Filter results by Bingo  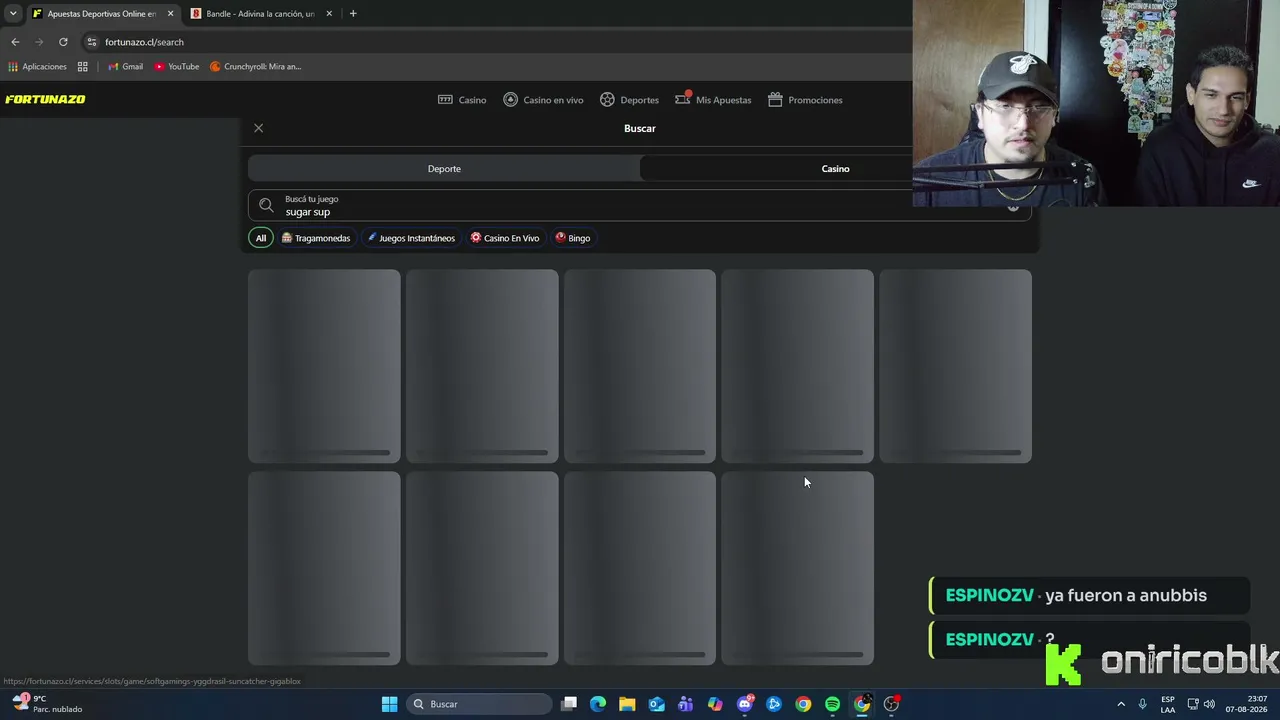click(573, 238)
